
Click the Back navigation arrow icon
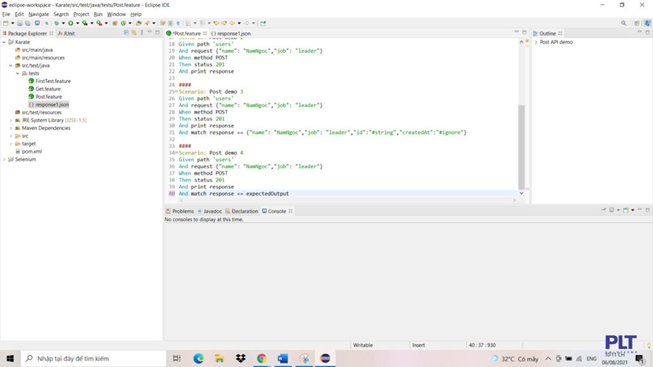pos(232,23)
